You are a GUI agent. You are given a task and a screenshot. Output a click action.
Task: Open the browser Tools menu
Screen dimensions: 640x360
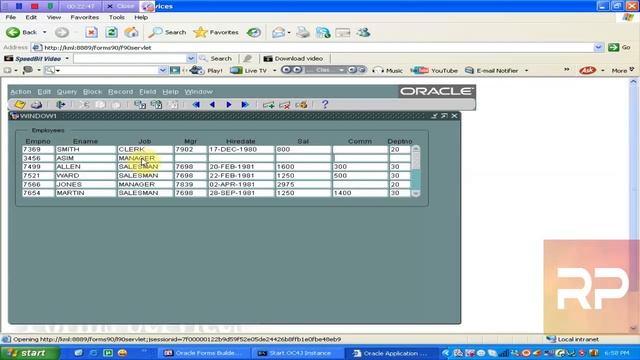click(116, 18)
